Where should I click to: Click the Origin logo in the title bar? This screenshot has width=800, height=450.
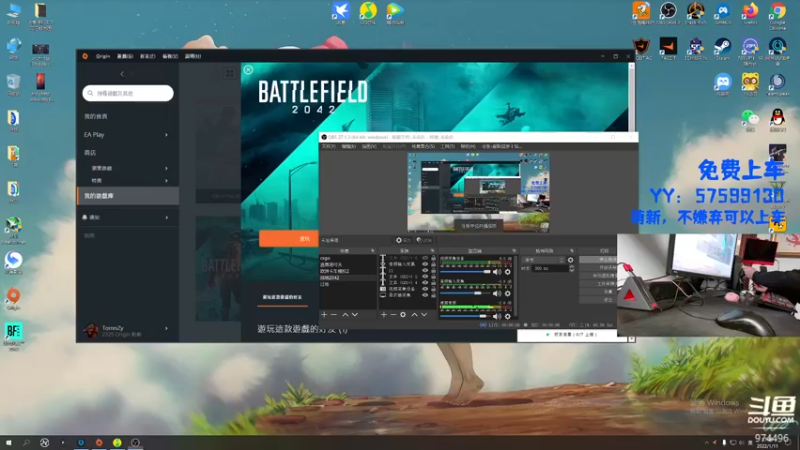tap(85, 56)
